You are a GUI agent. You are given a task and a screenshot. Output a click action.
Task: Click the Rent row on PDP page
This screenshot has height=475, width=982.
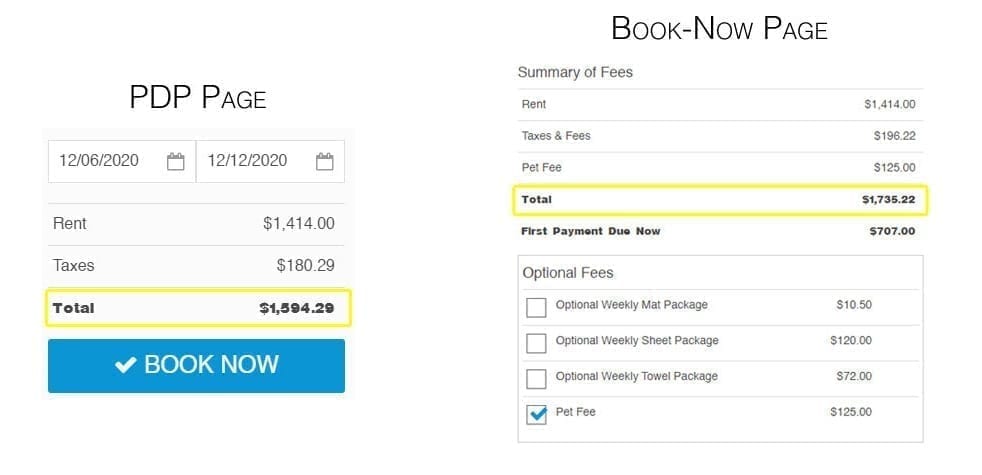(195, 224)
